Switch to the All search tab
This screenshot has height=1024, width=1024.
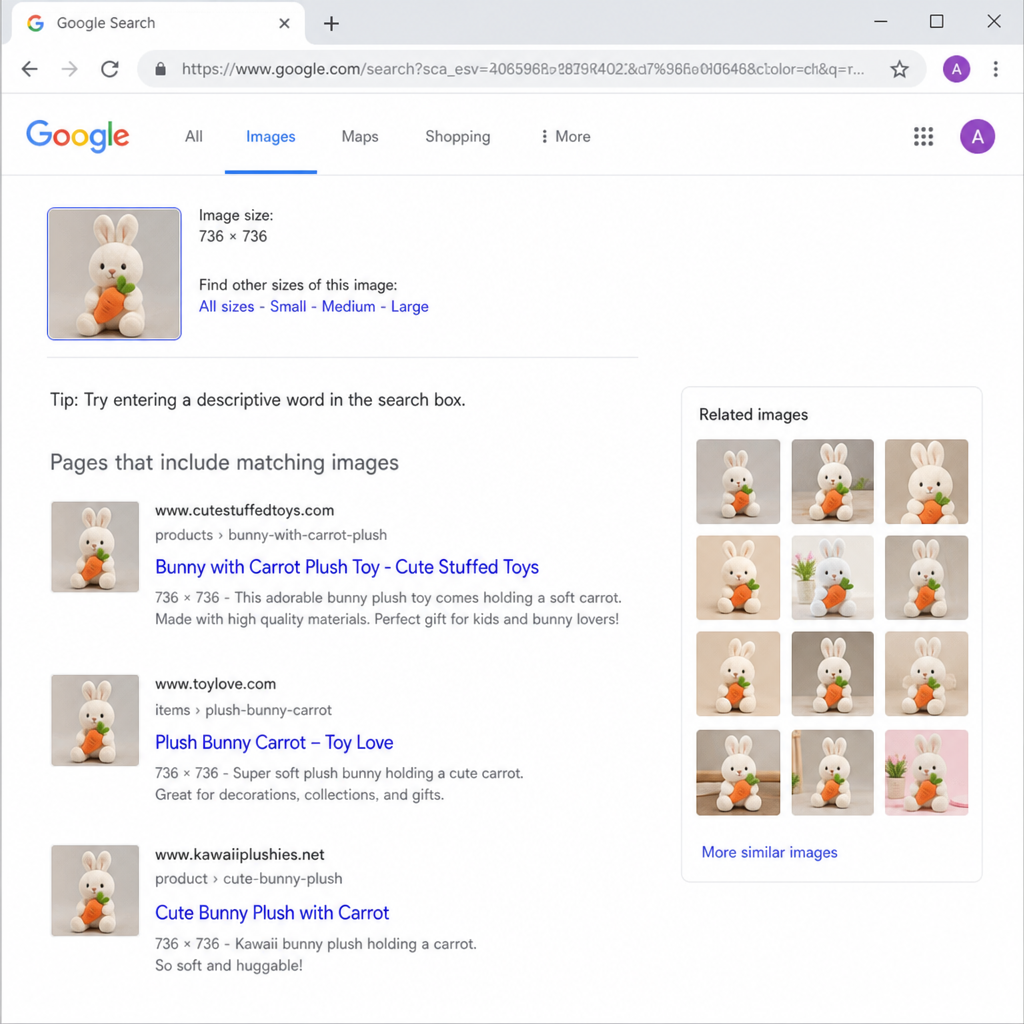tap(193, 136)
